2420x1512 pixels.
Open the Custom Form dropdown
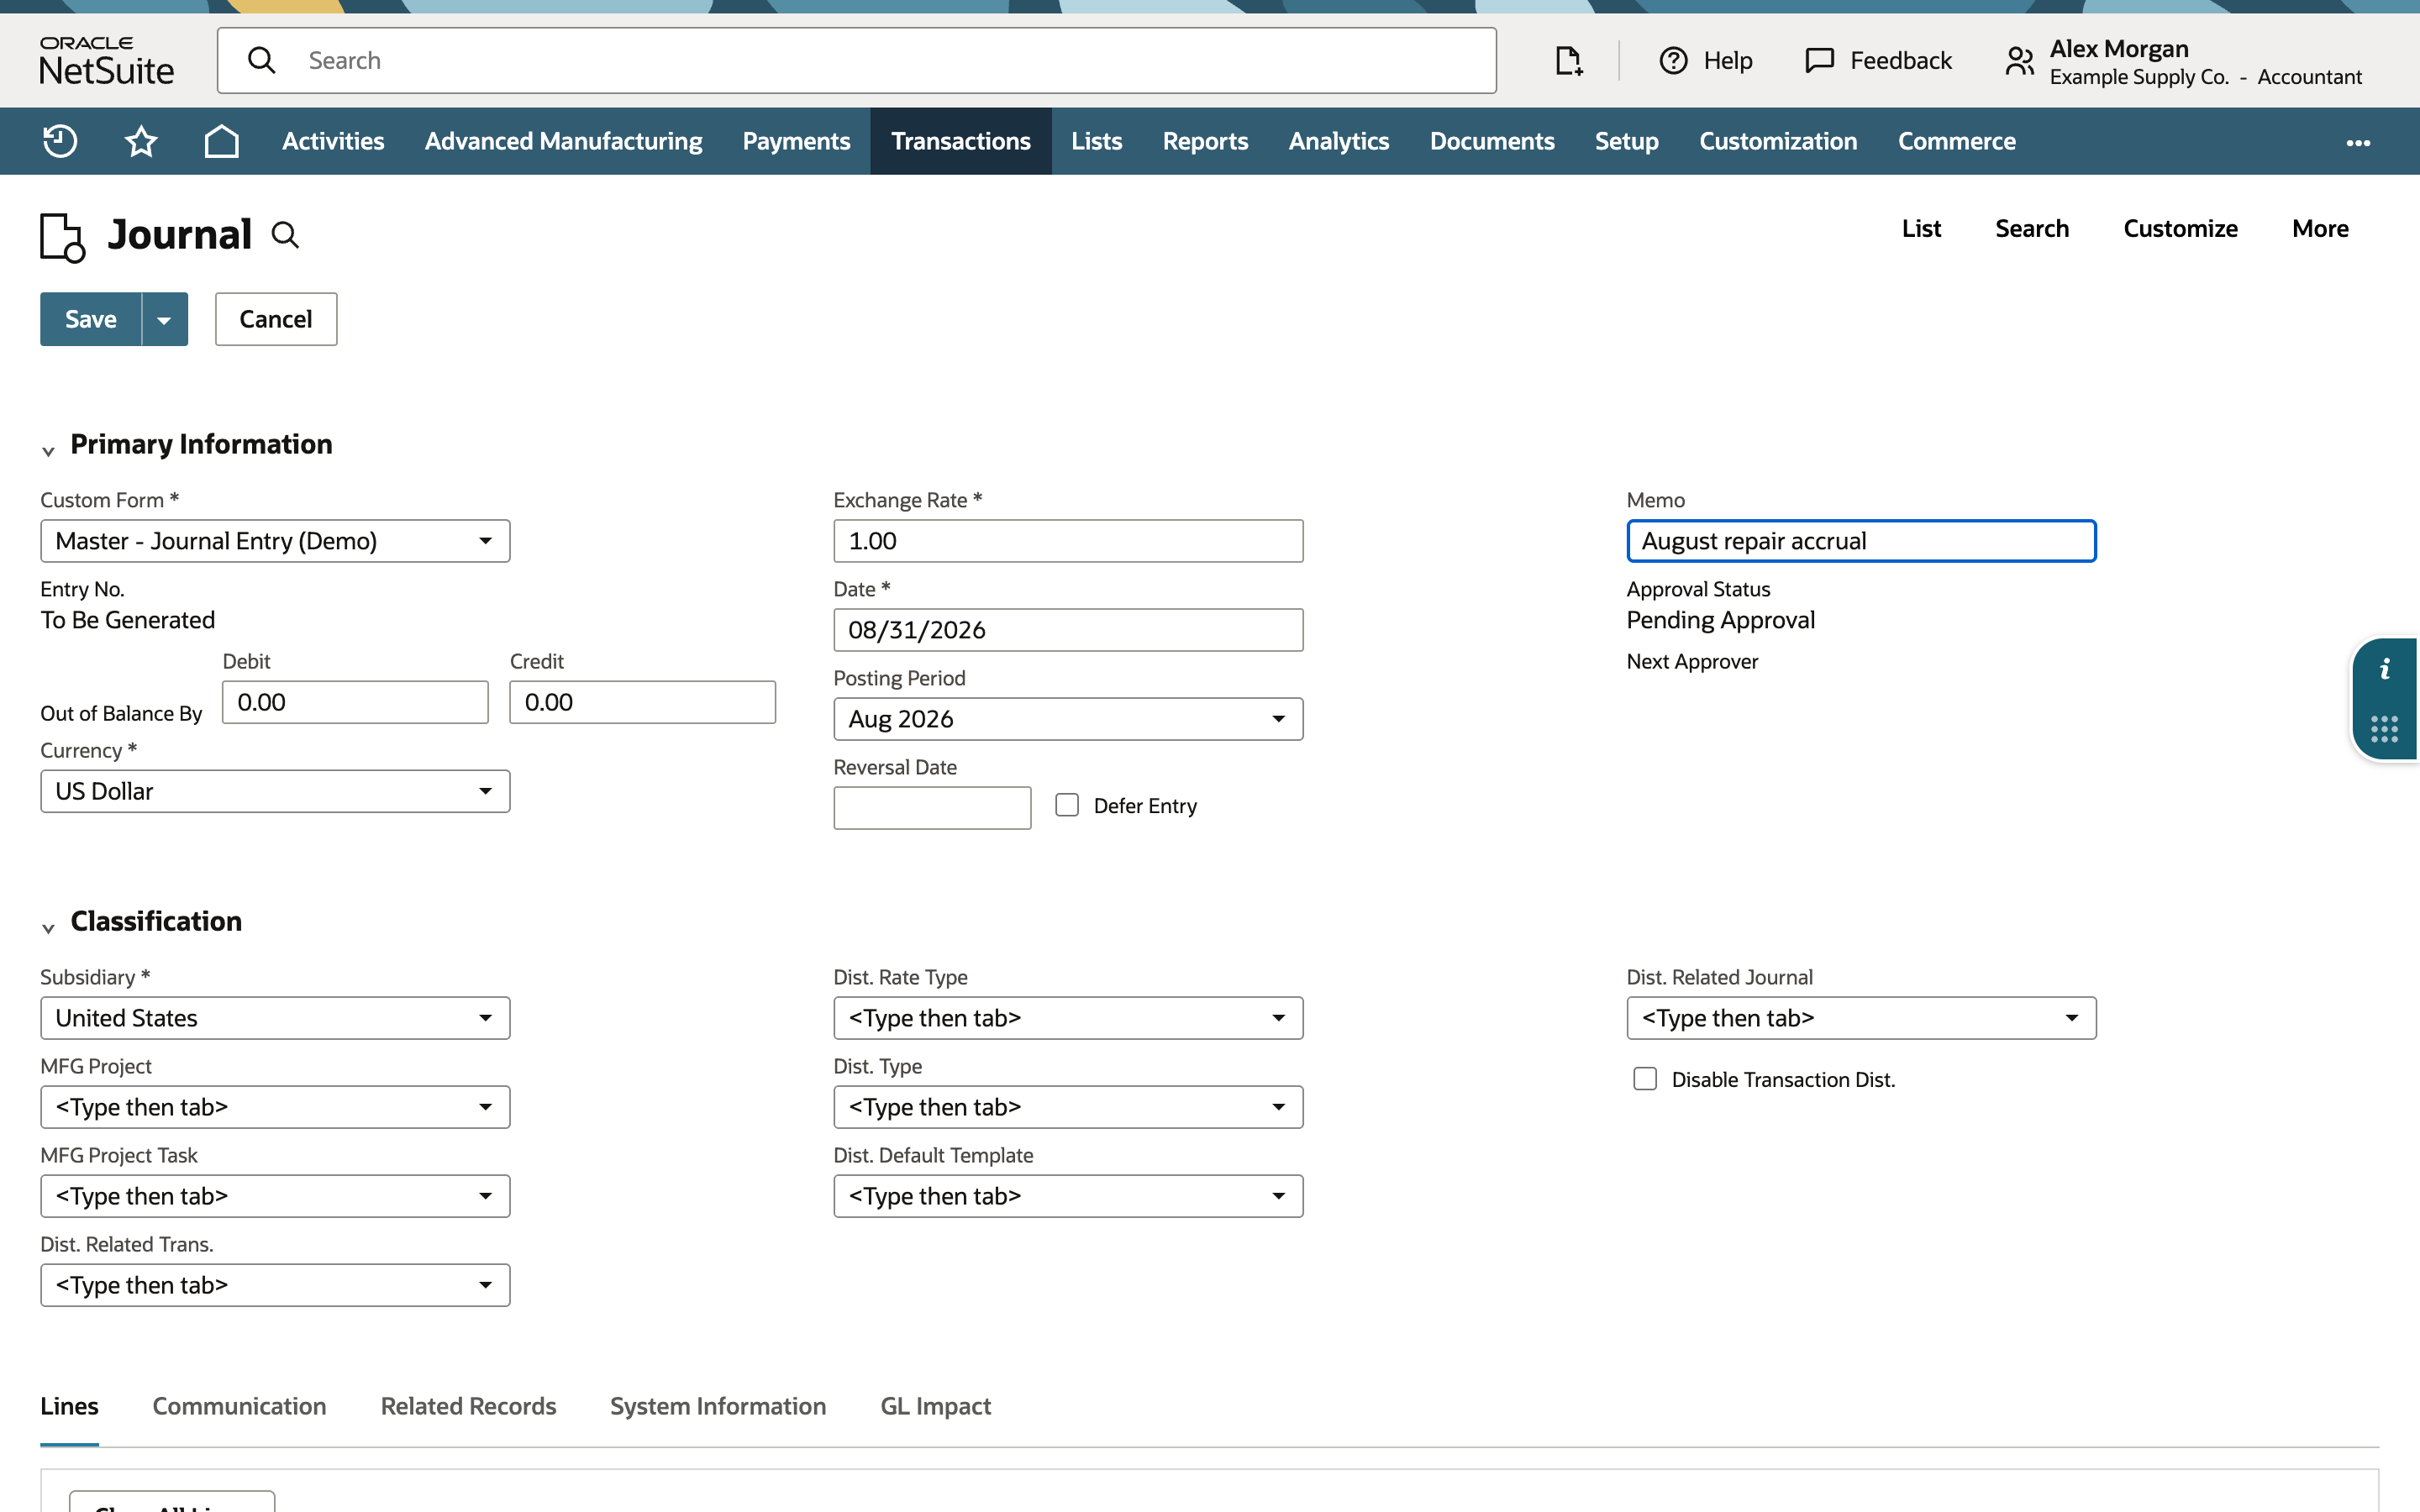tap(275, 541)
